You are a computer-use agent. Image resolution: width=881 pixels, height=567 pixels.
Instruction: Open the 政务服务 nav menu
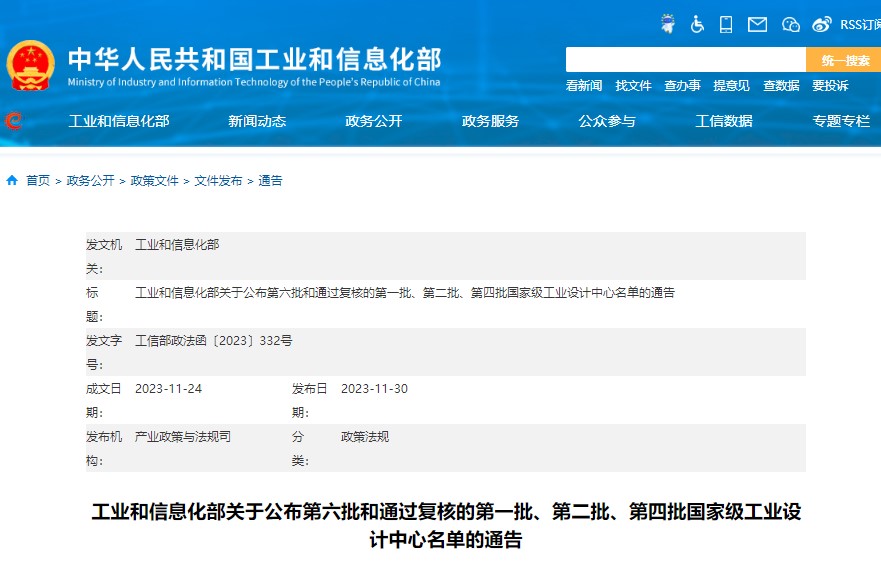click(x=491, y=121)
